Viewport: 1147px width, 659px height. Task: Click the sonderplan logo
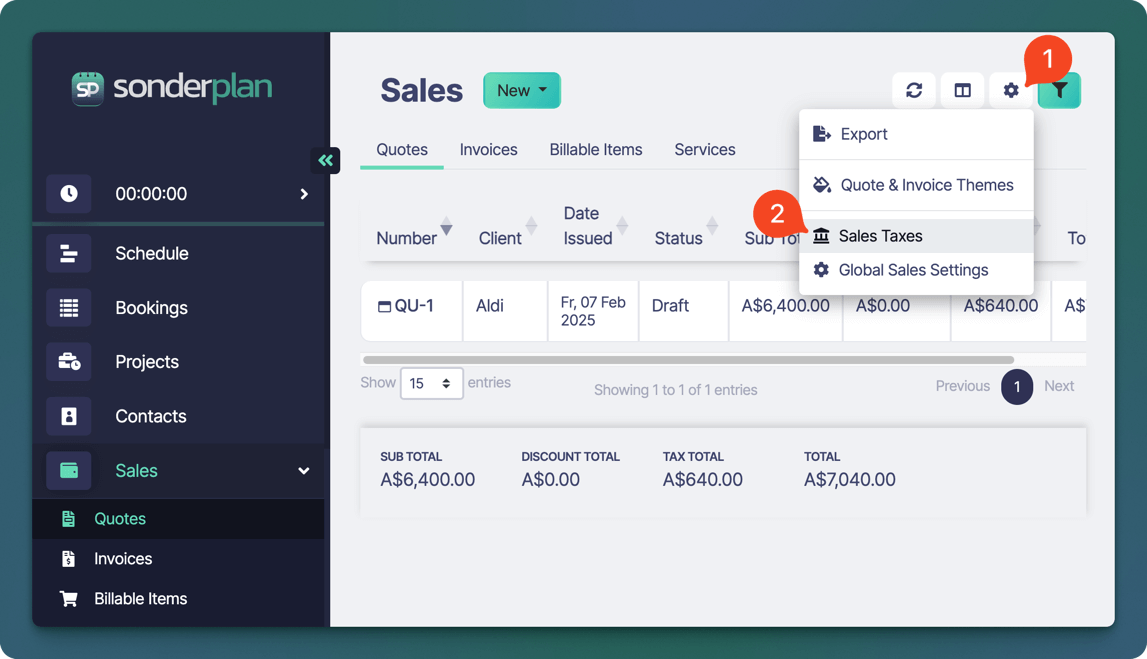172,88
